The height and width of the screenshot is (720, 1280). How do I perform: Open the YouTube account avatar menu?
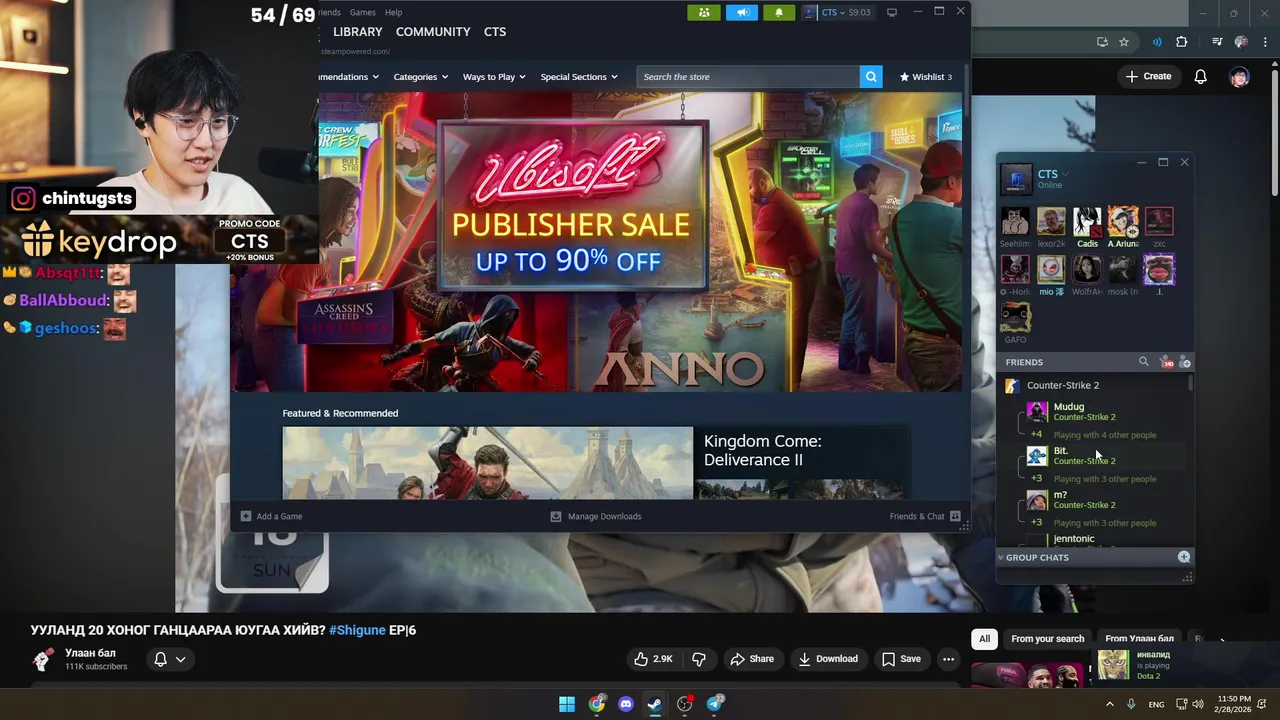(1240, 76)
